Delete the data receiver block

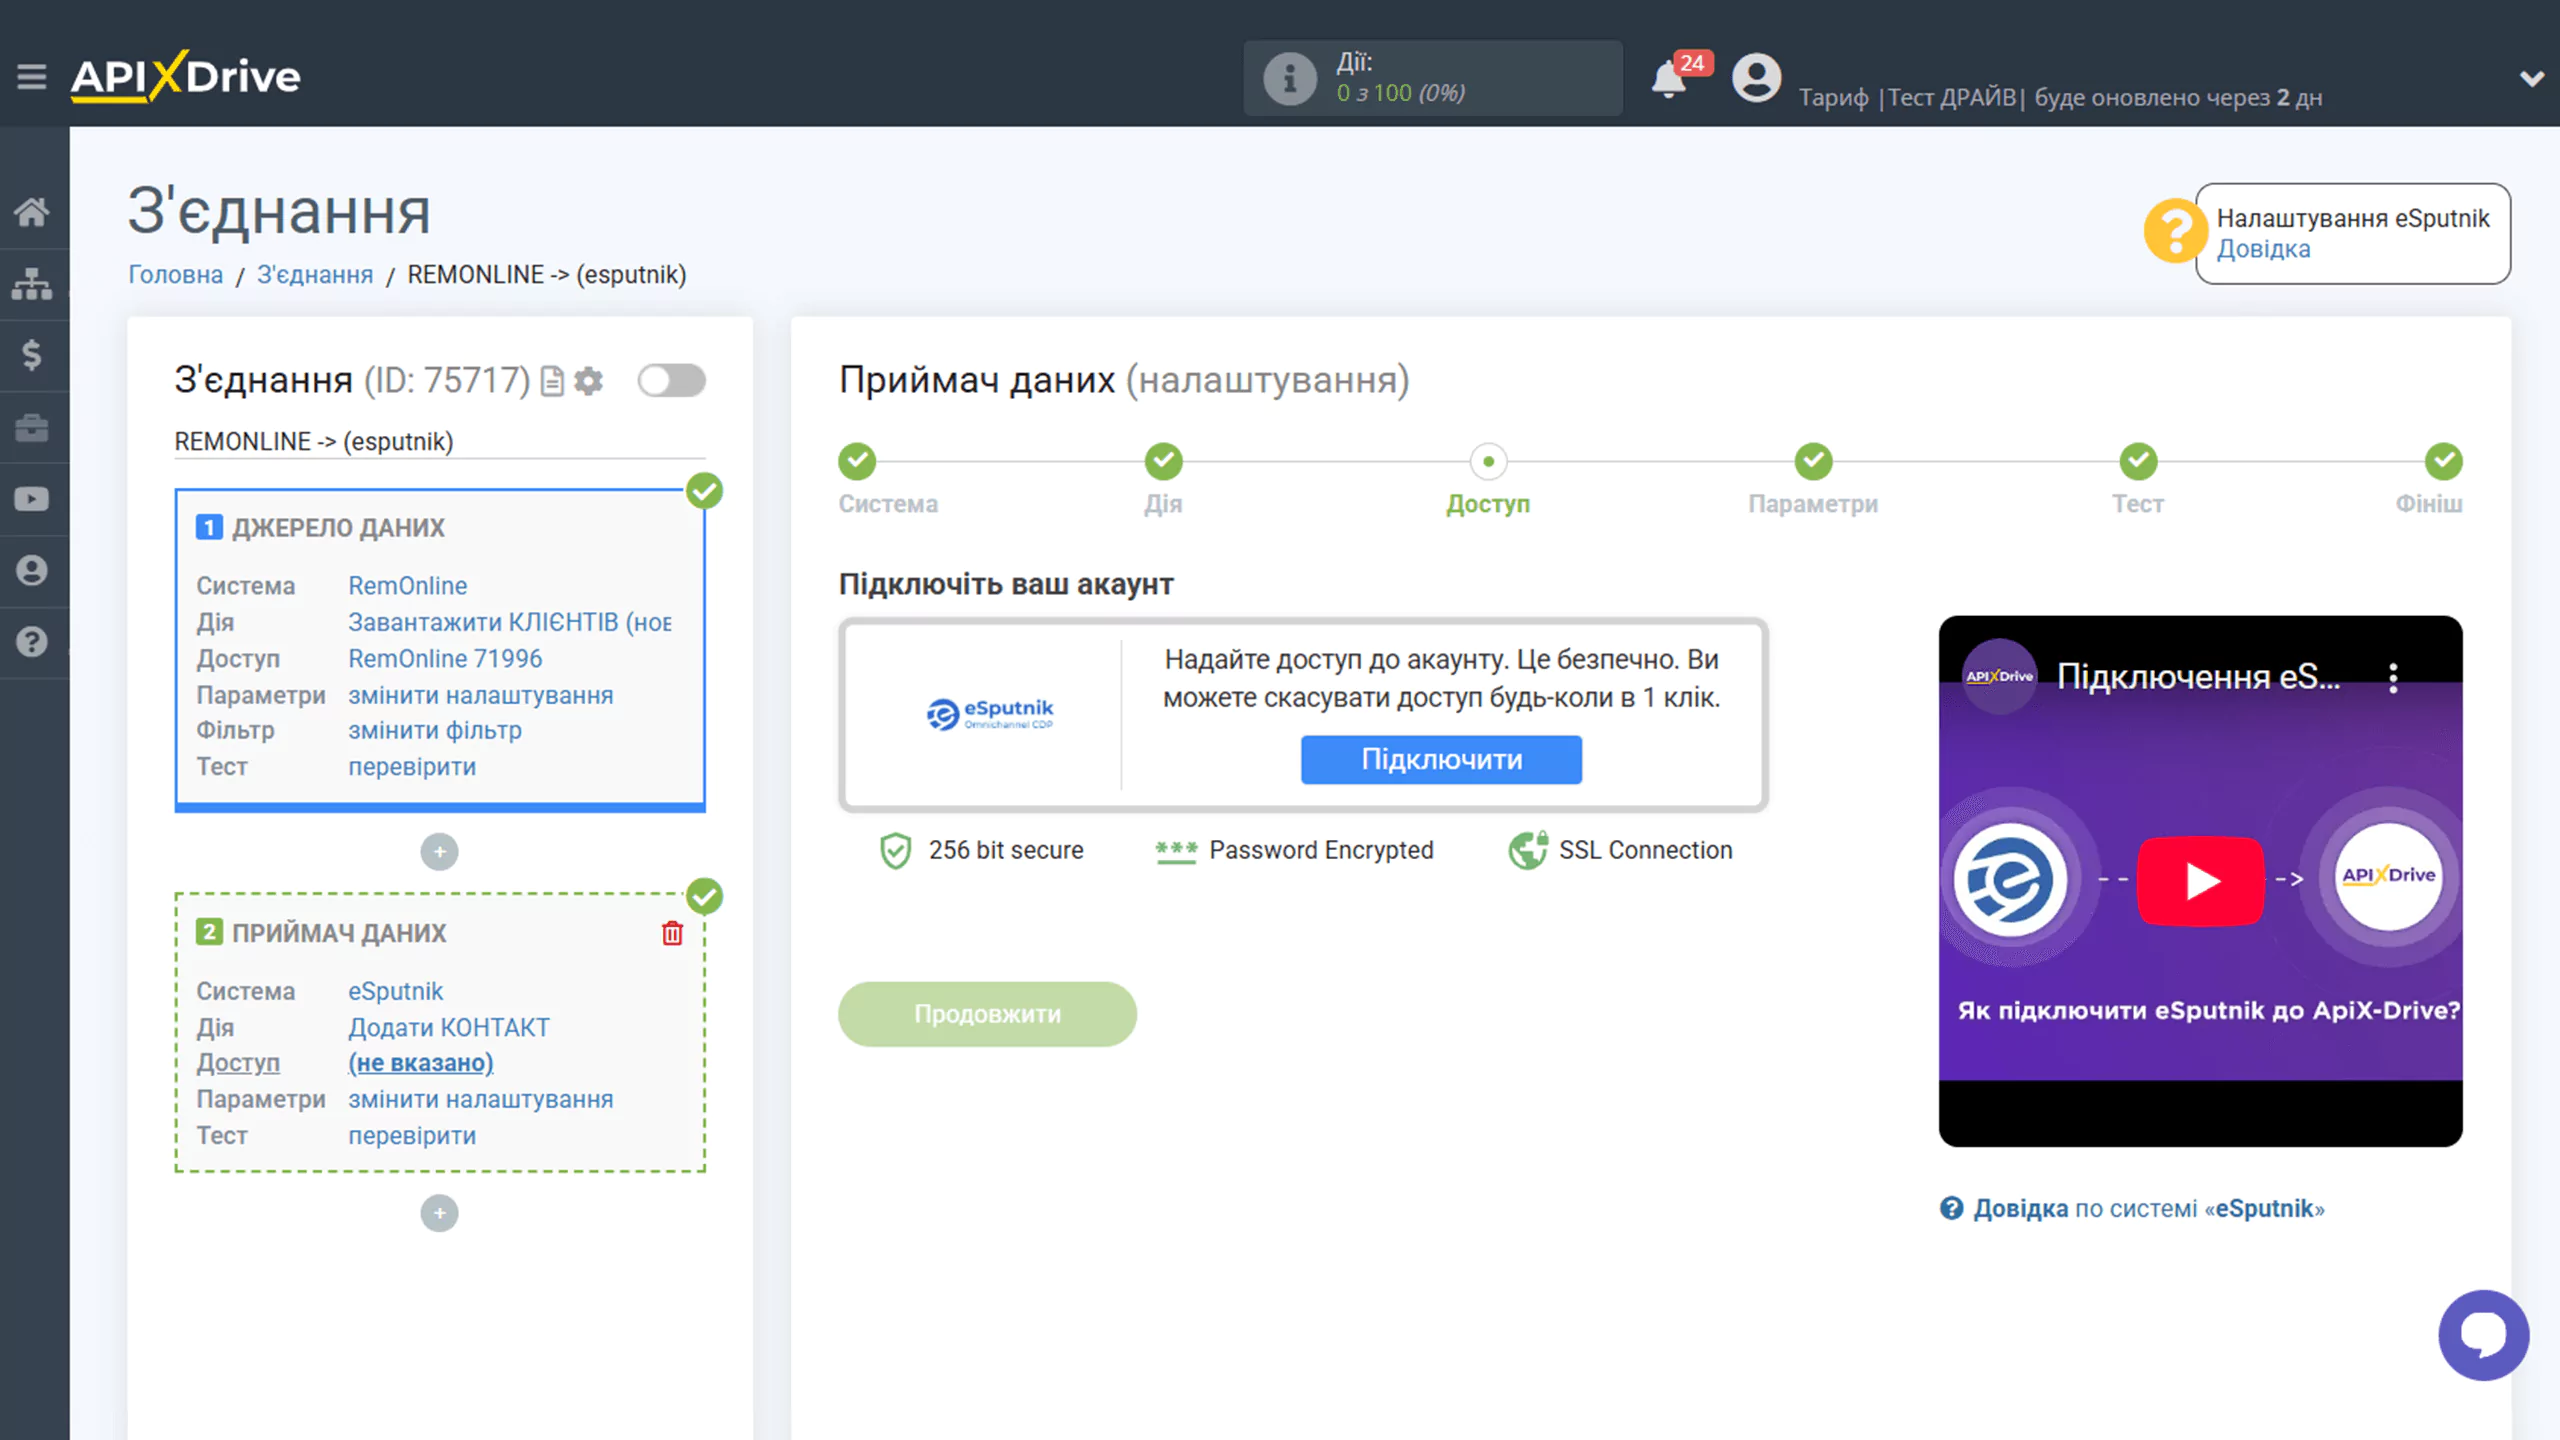tap(672, 933)
